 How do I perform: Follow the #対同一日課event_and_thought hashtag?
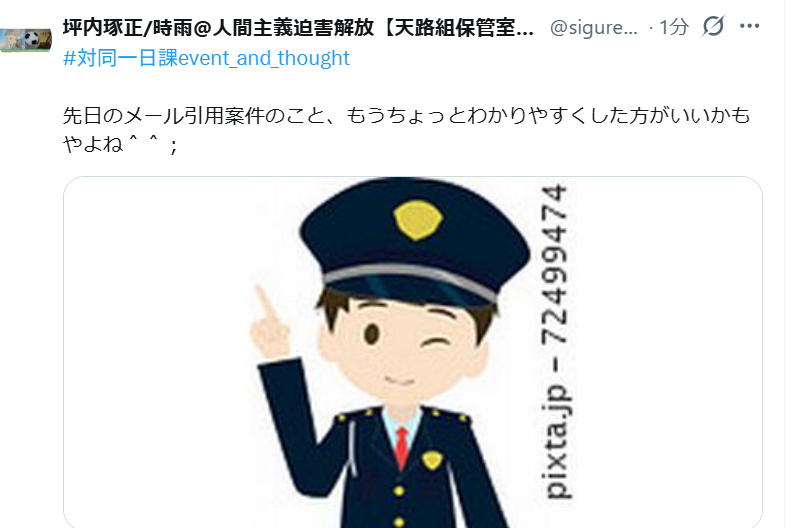pyautogui.click(x=206, y=58)
